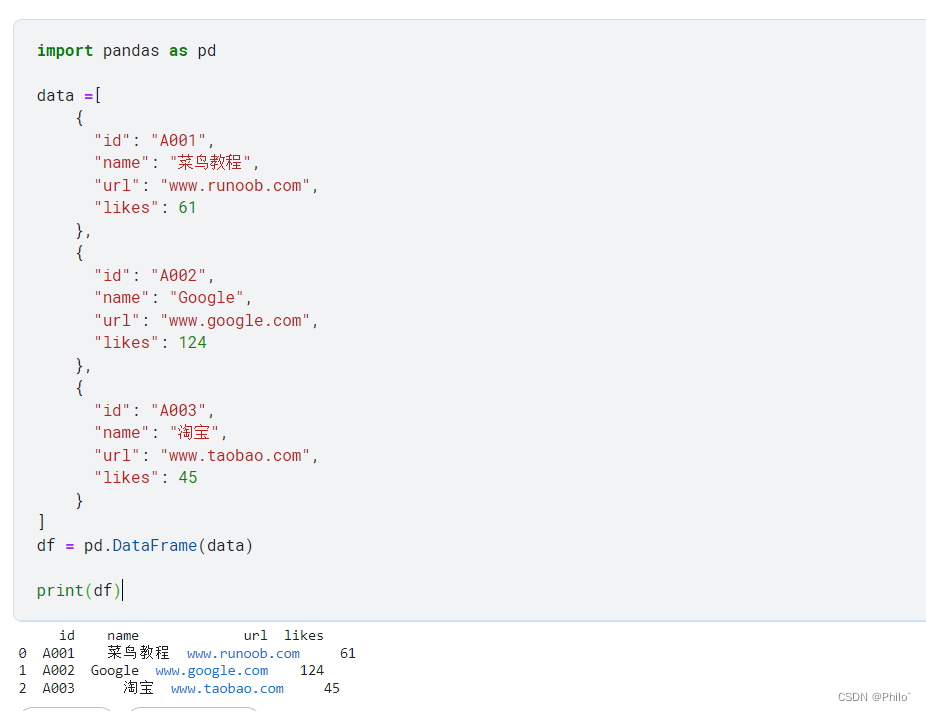Place cursor after print(df) in code
926x711 pixels.
point(122,591)
